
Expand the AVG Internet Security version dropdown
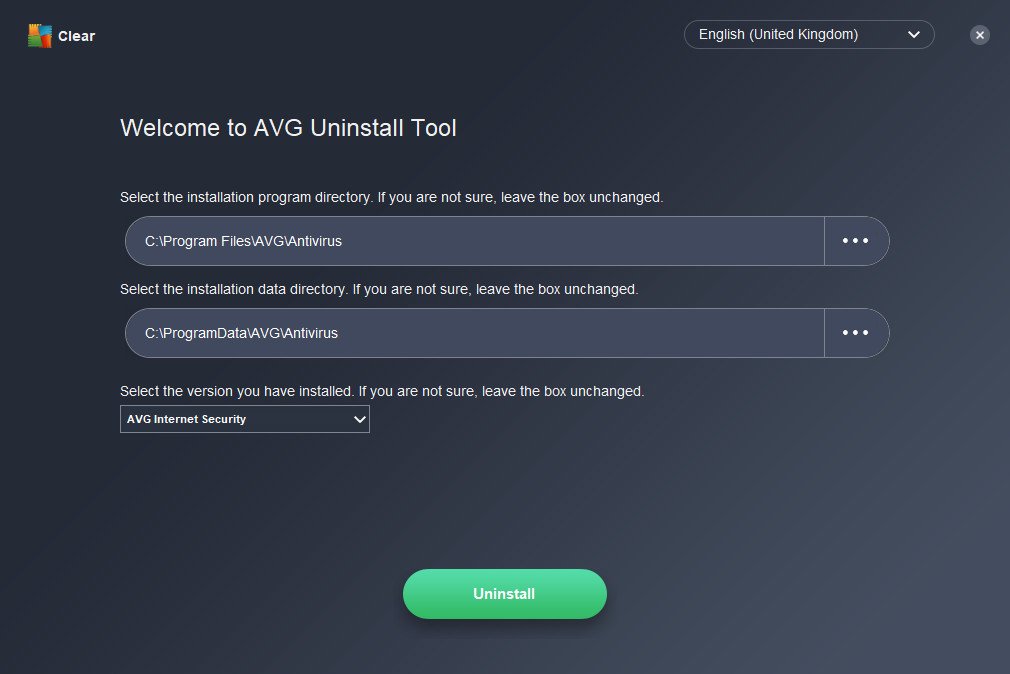(x=244, y=420)
